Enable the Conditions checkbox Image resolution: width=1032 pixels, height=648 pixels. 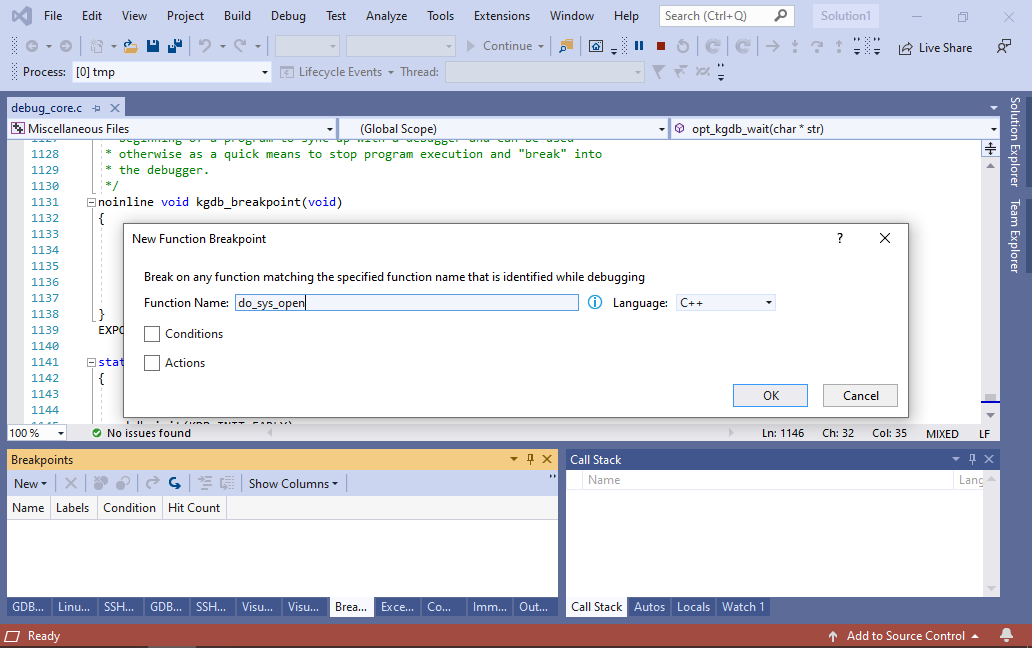tap(152, 334)
